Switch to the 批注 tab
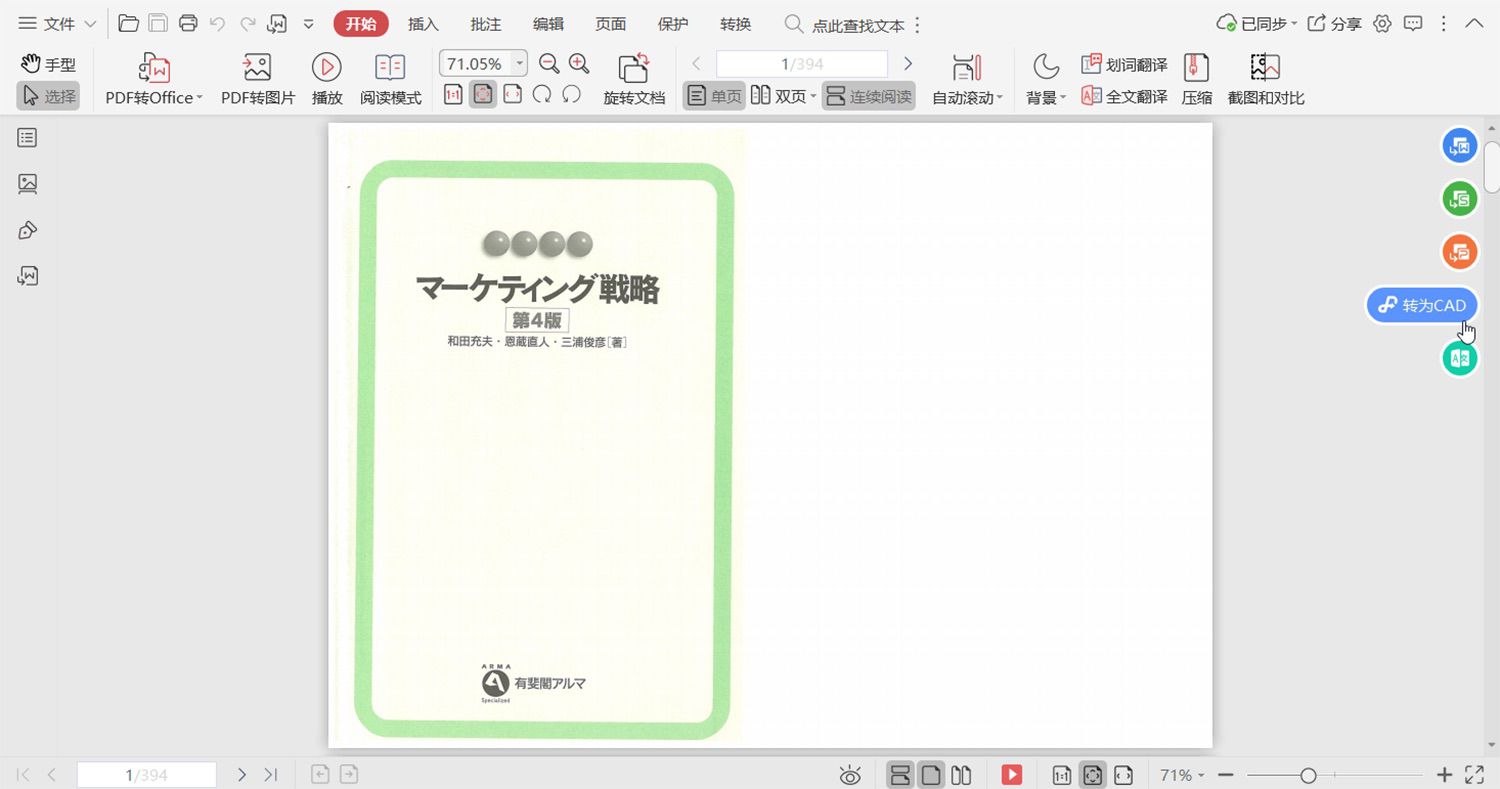The height and width of the screenshot is (789, 1500). 486,24
